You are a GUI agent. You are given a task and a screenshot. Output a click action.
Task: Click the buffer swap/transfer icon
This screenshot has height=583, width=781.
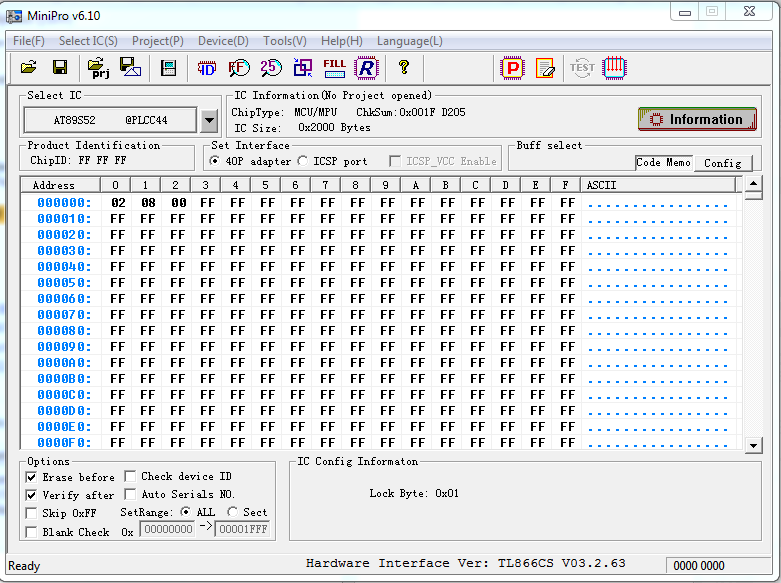tap(302, 68)
